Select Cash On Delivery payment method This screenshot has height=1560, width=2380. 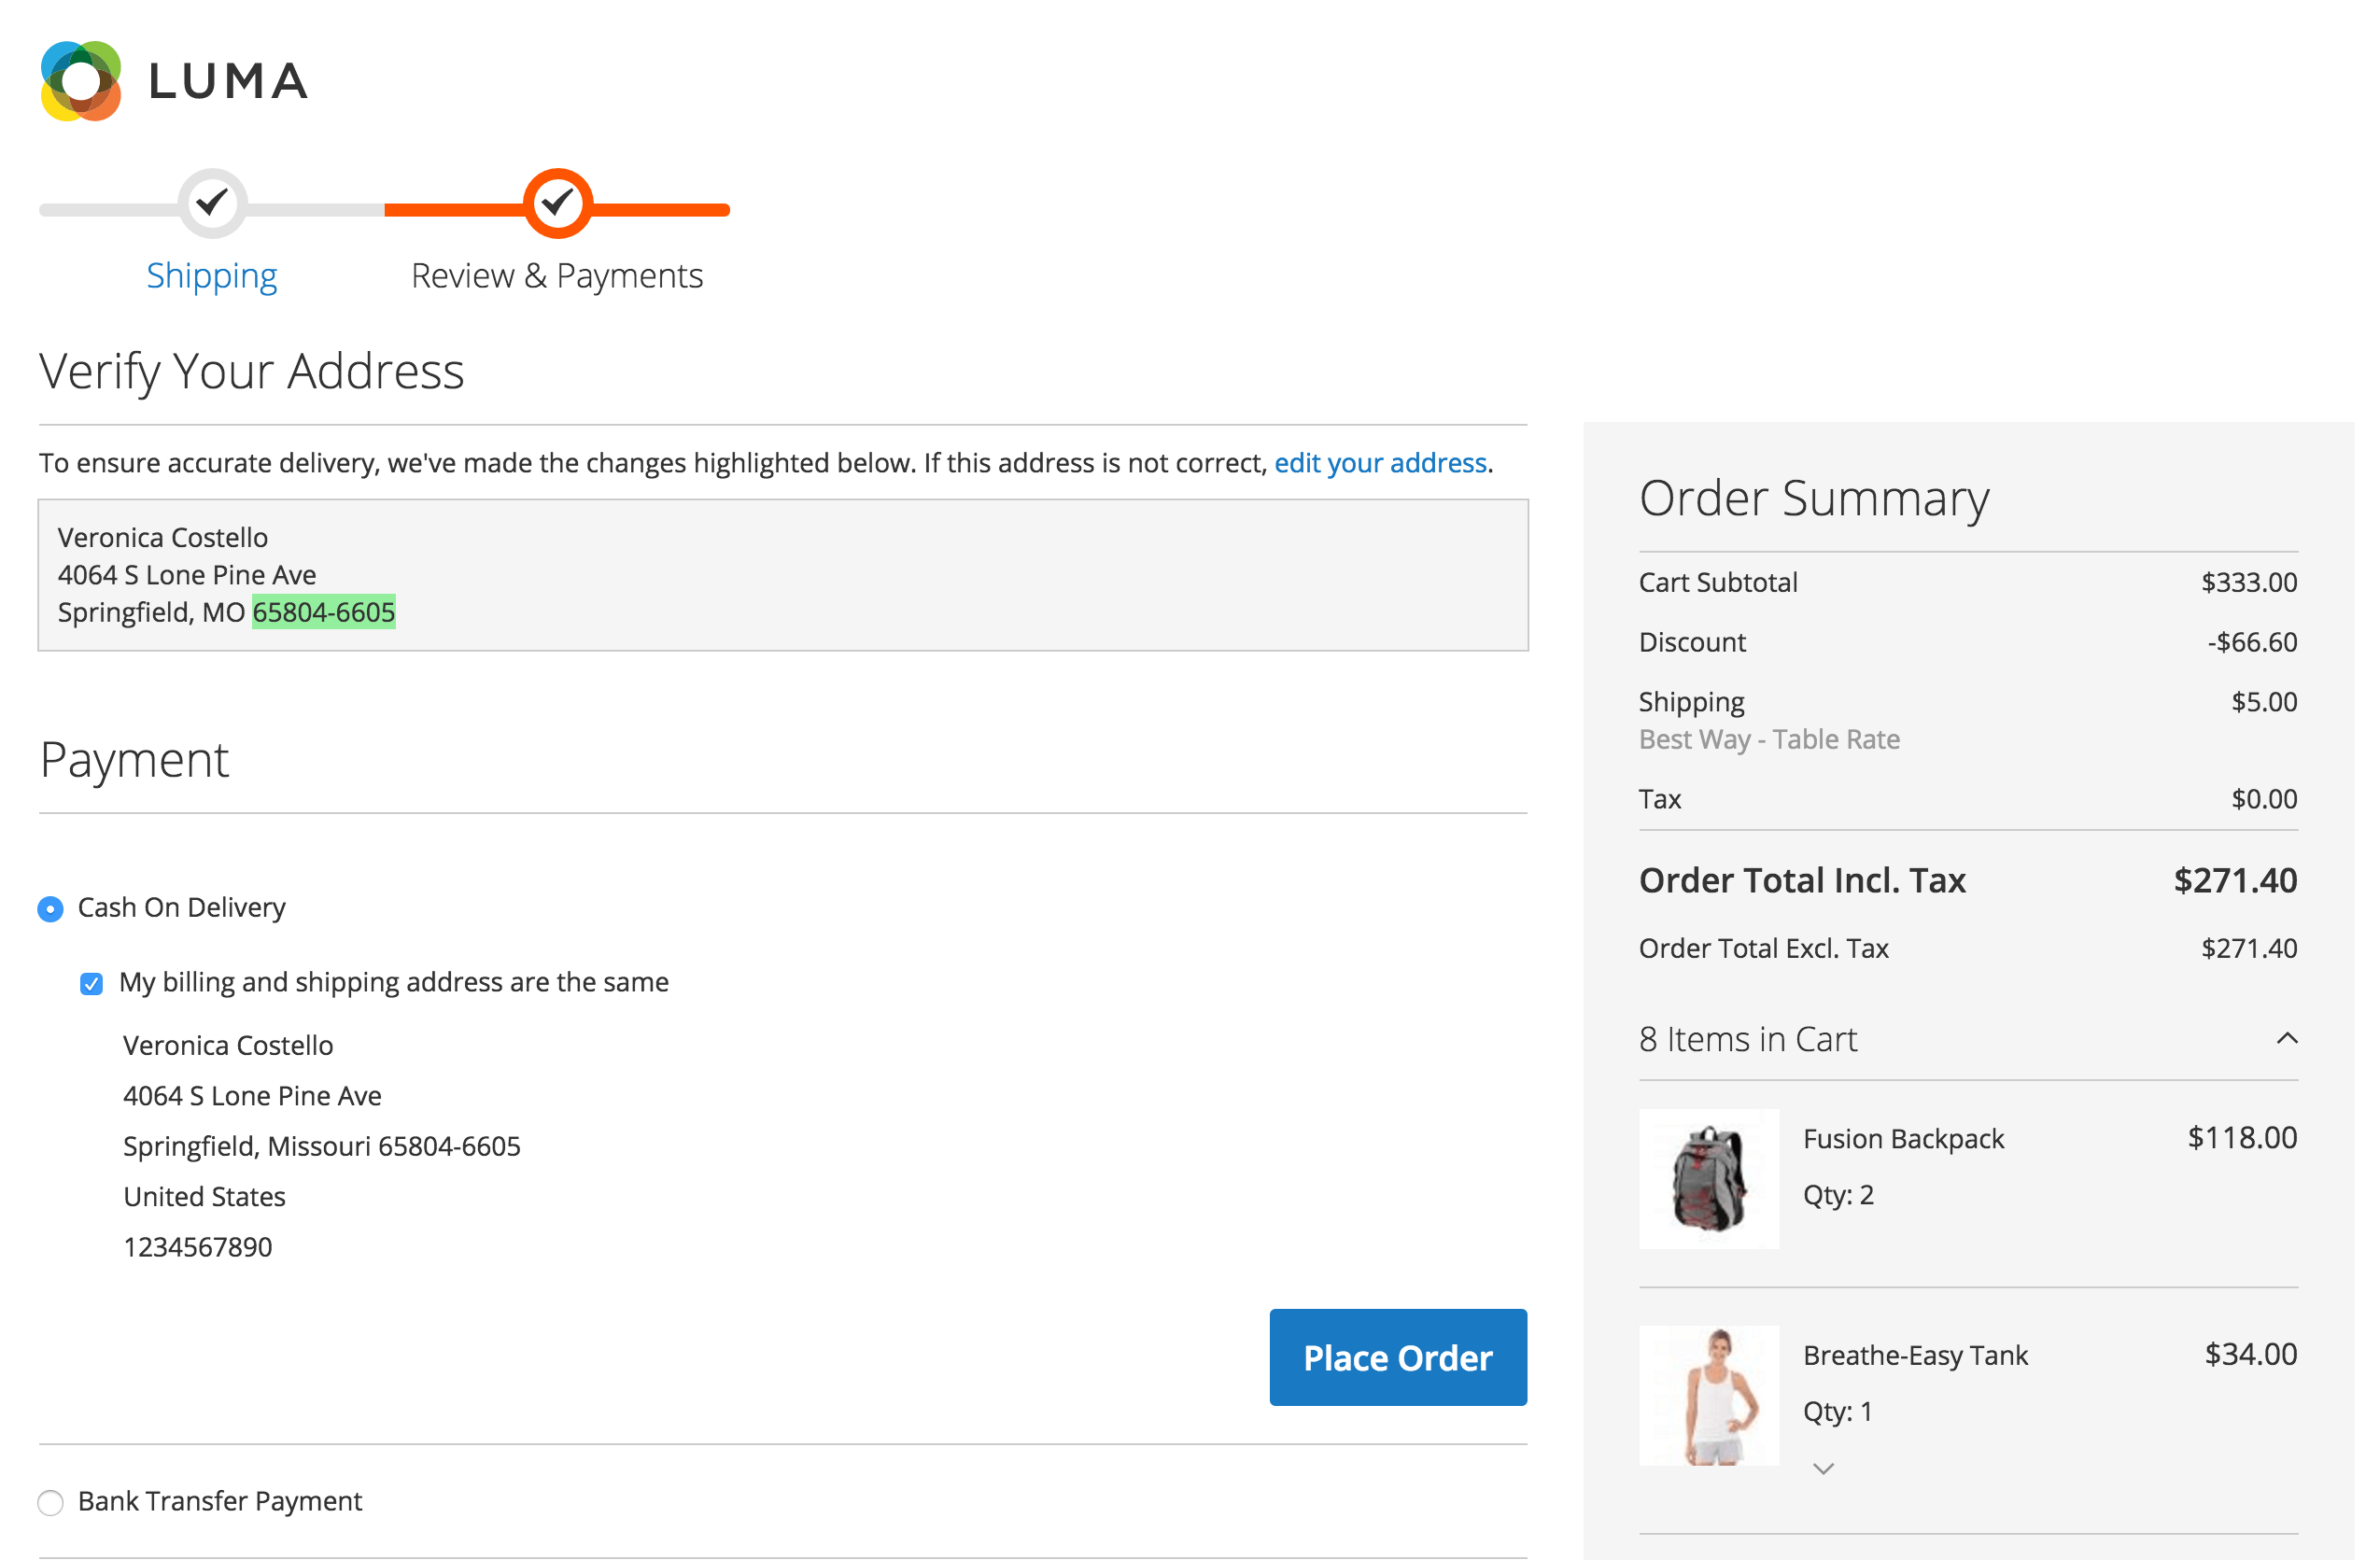tap(50, 909)
